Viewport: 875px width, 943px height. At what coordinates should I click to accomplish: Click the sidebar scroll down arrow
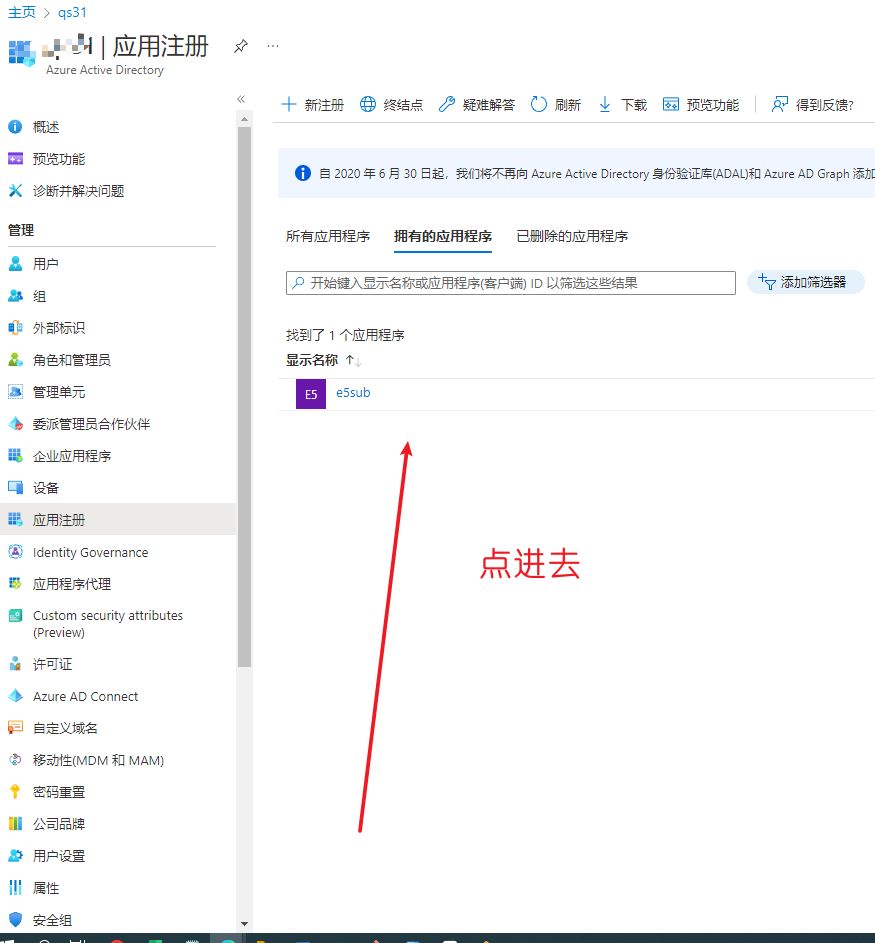tap(244, 923)
